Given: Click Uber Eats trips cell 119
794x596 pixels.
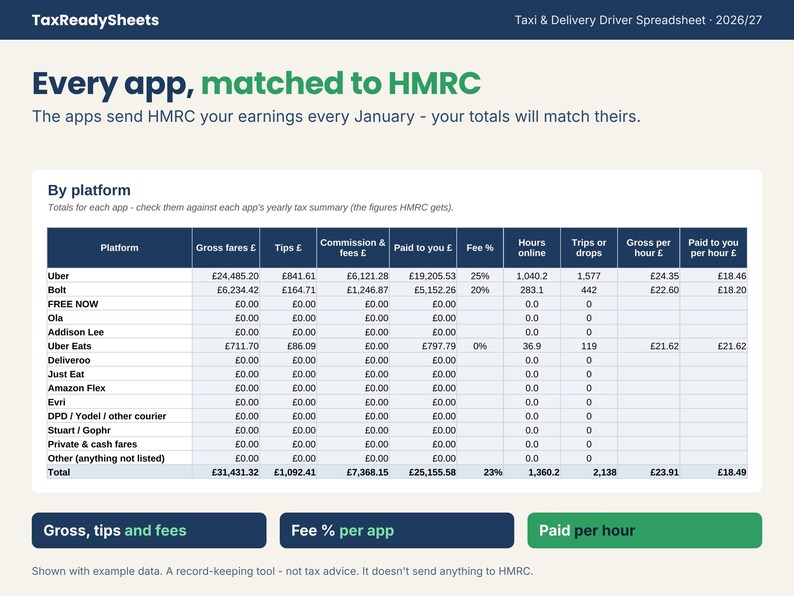Looking at the screenshot, I should (589, 346).
